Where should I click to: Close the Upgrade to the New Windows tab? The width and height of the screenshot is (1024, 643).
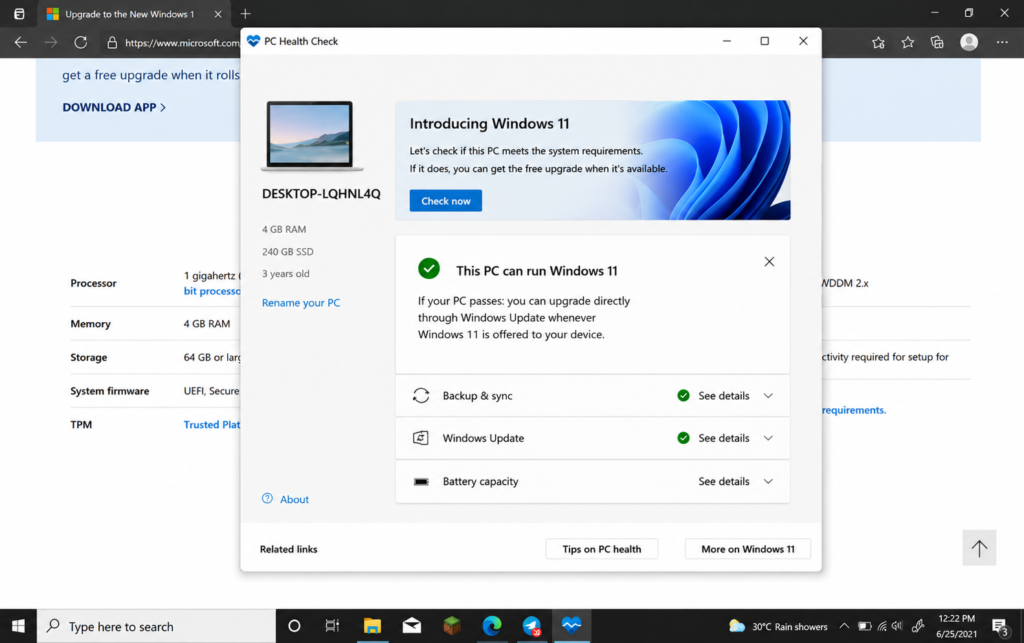[218, 14]
